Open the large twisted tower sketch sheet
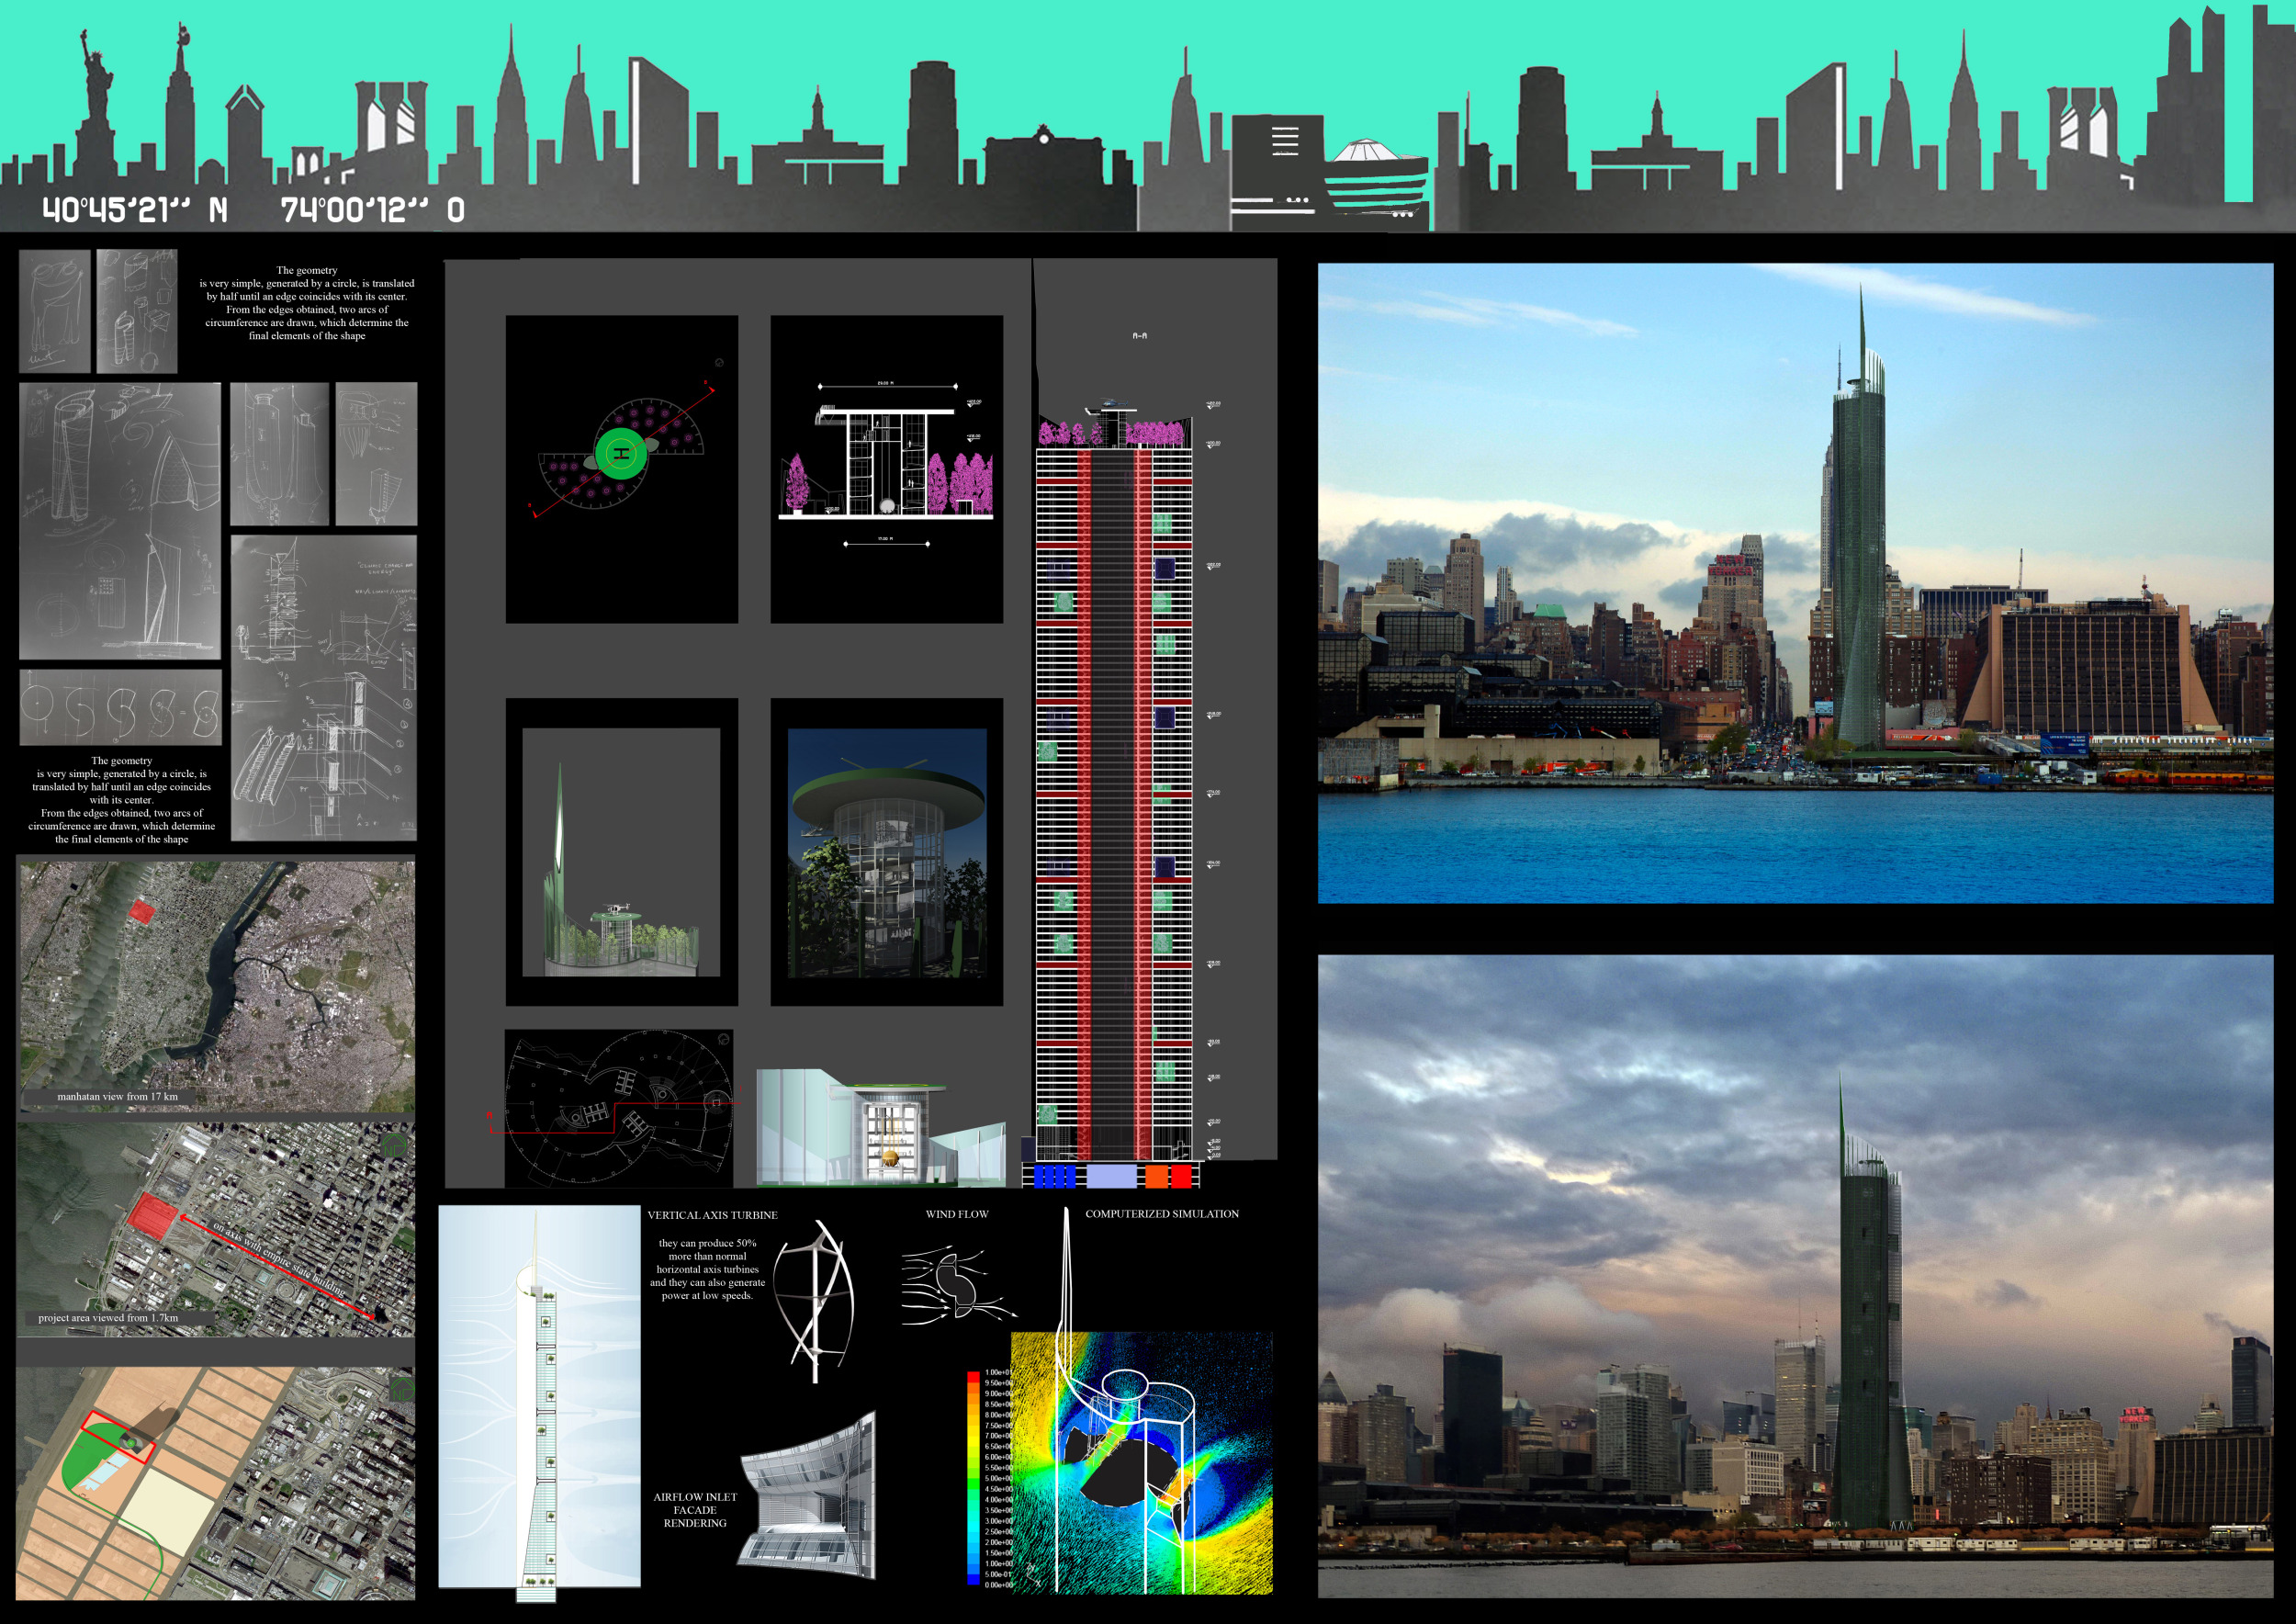The image size is (2296, 1624). (x=120, y=521)
